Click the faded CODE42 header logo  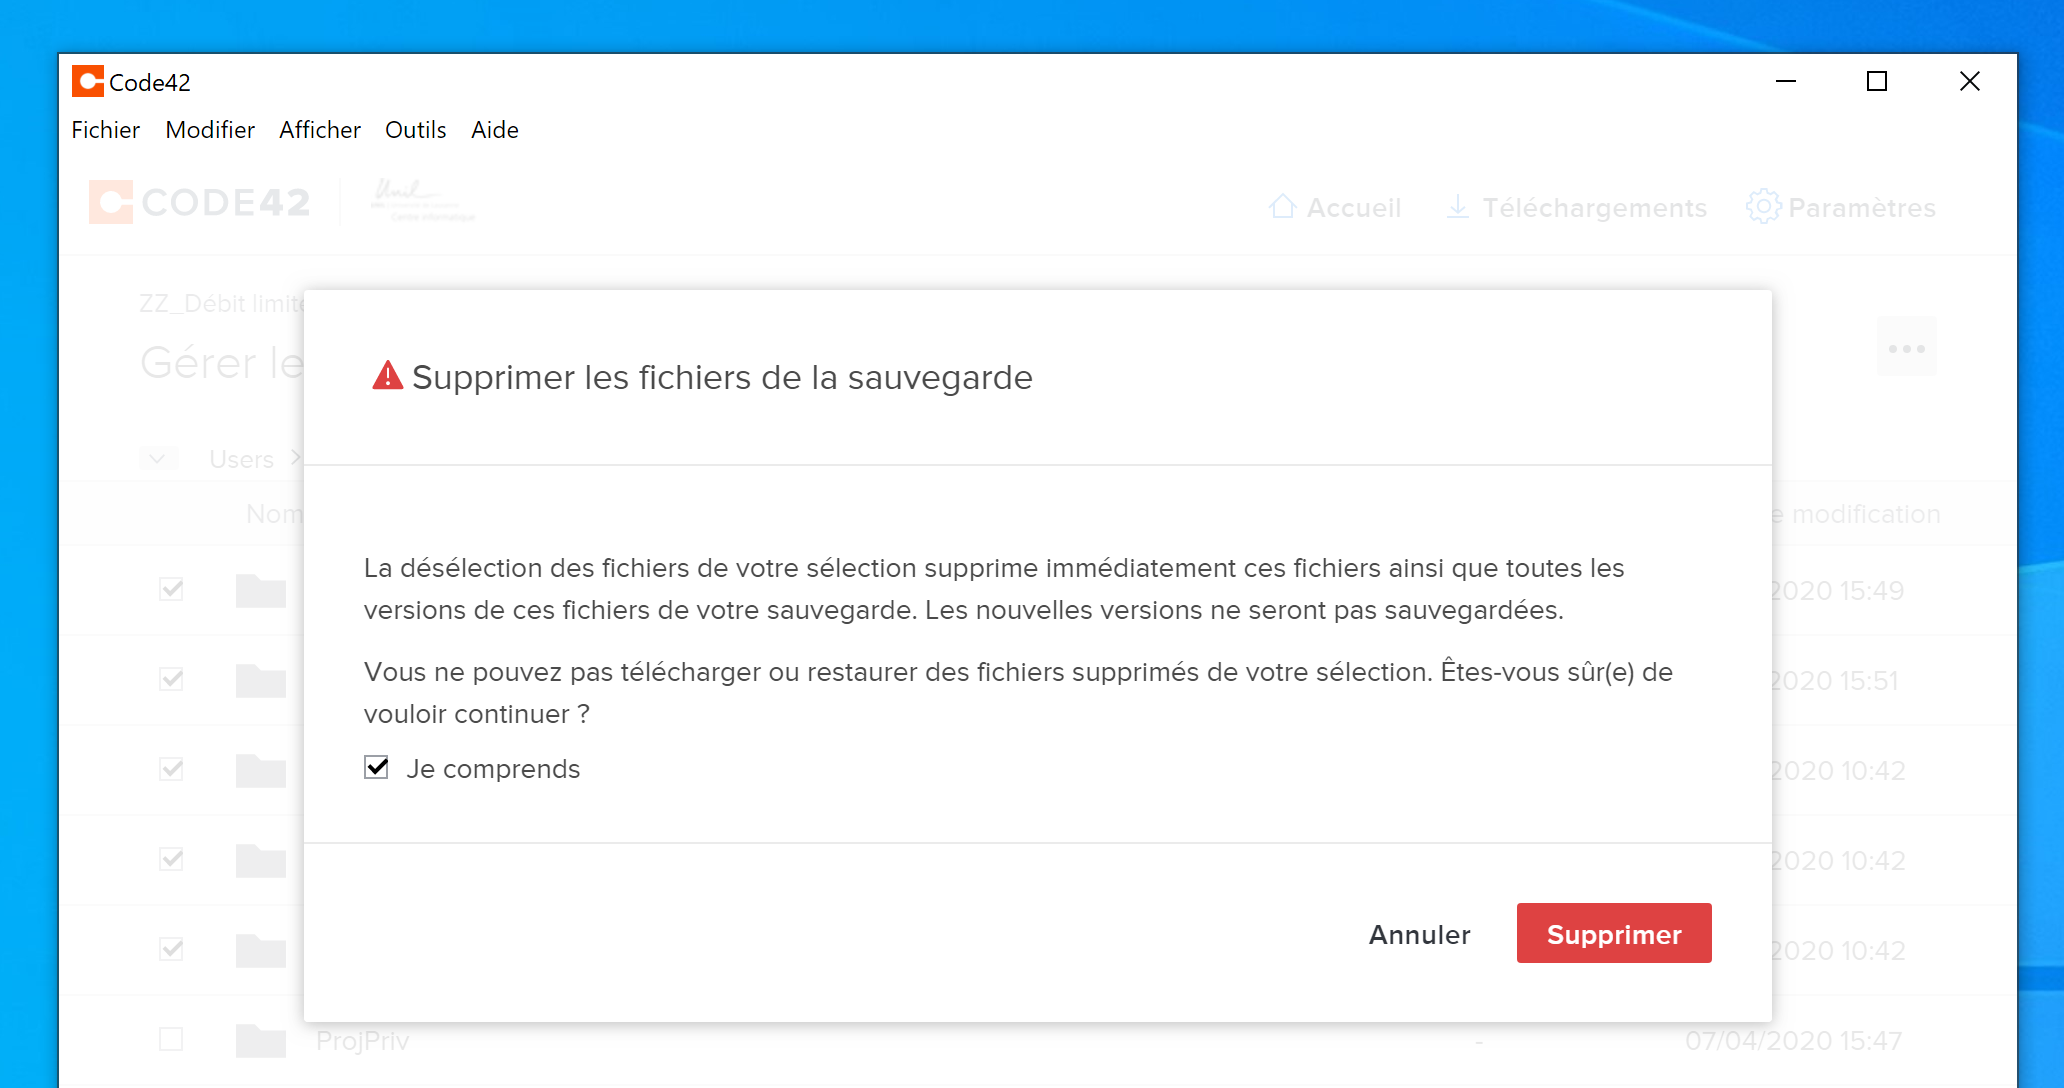pyautogui.click(x=201, y=203)
